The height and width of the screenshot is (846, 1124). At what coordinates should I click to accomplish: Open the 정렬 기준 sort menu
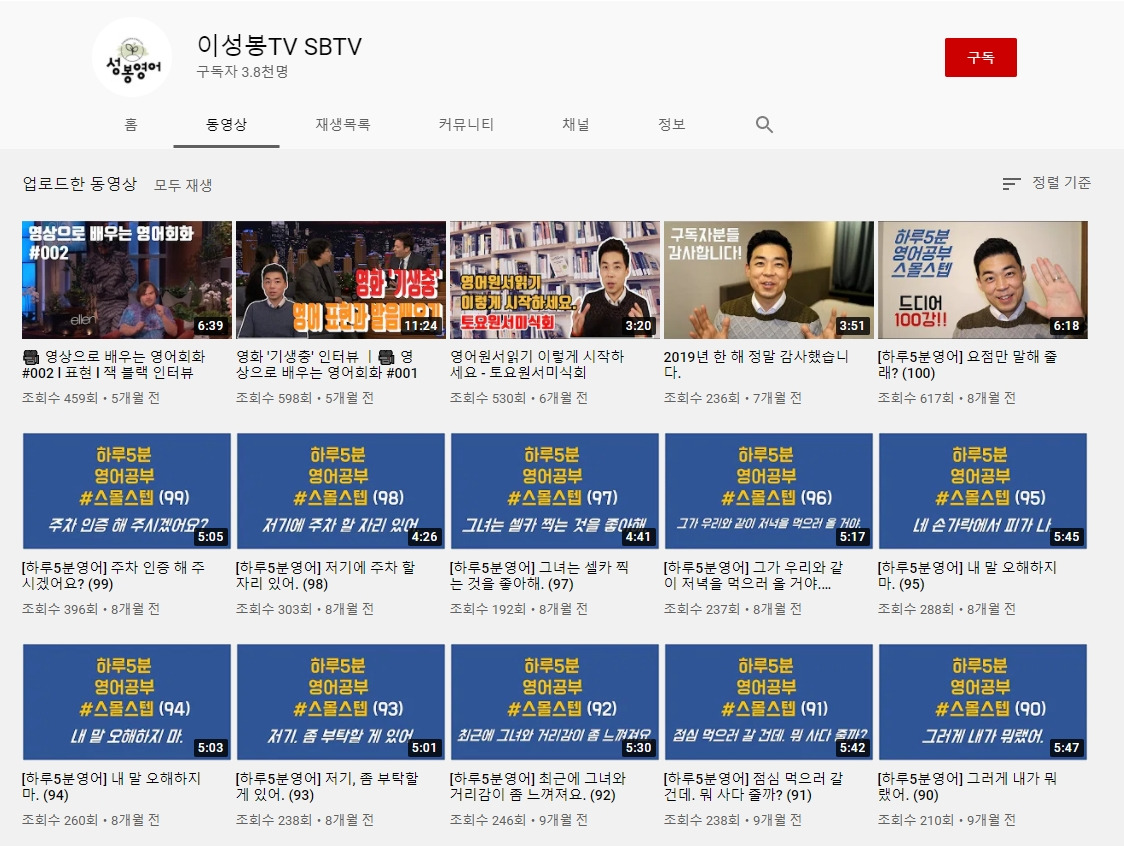click(x=1047, y=184)
